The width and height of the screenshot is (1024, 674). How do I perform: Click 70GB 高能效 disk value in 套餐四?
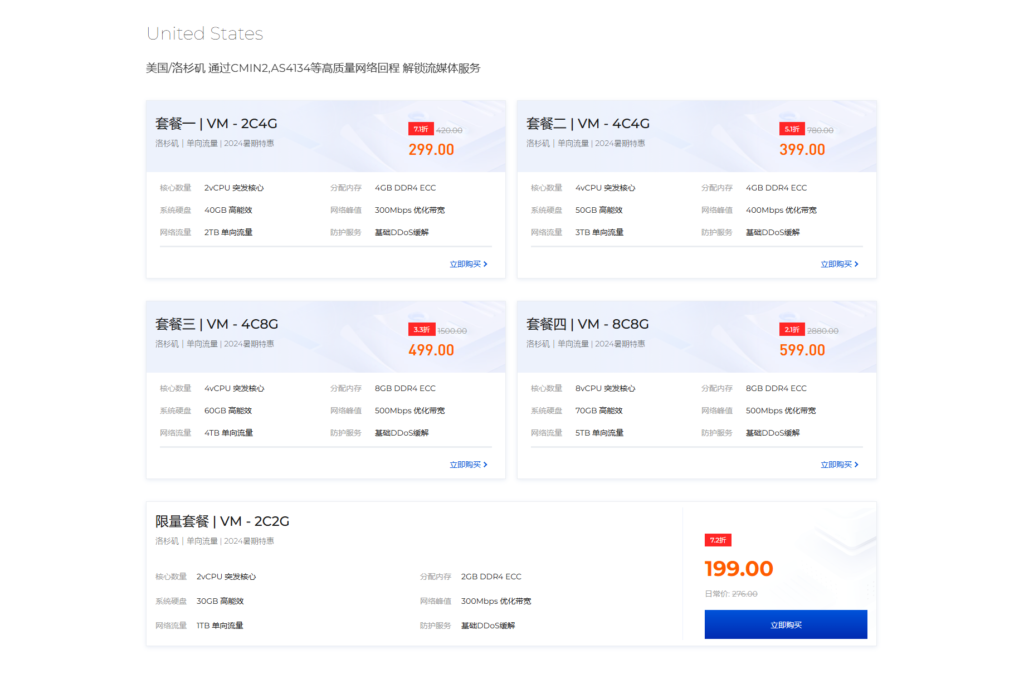coord(599,411)
